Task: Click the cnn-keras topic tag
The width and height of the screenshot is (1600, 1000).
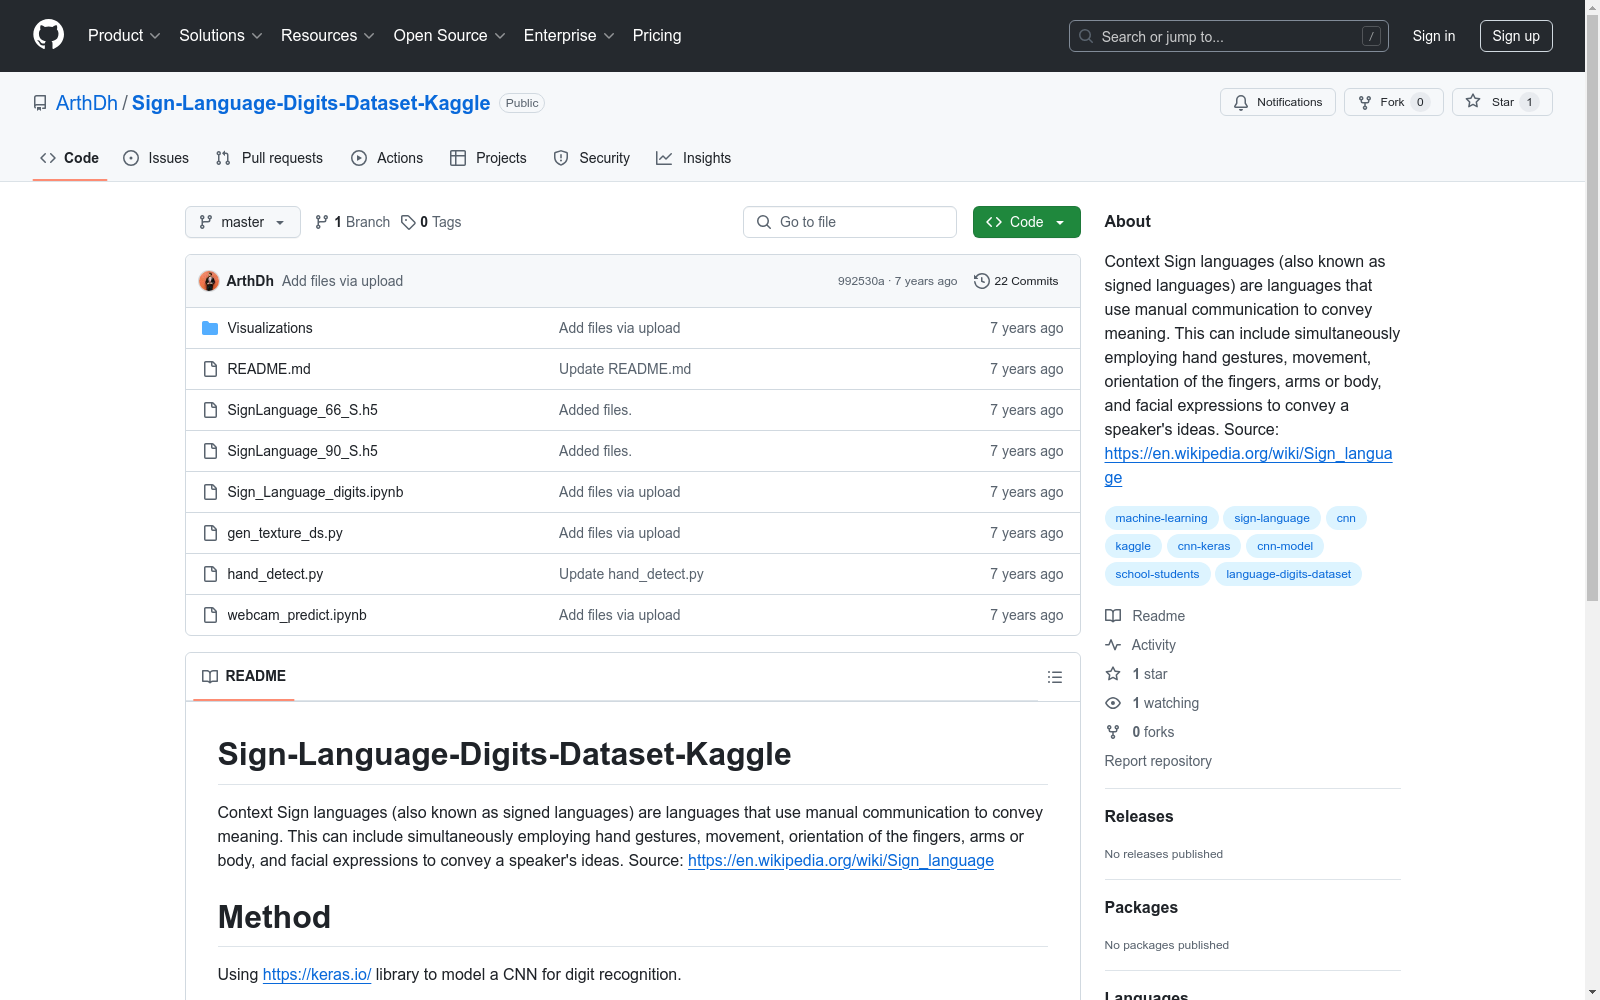Action: pyautogui.click(x=1204, y=546)
